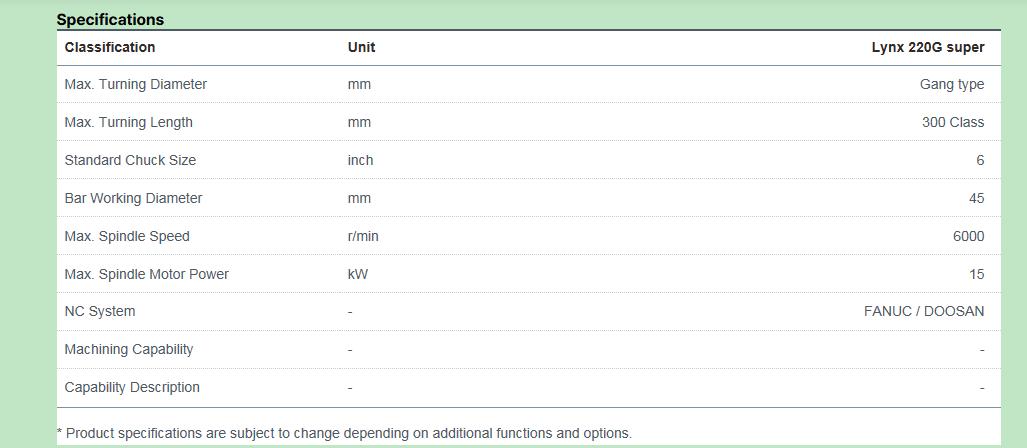Image resolution: width=1027 pixels, height=448 pixels.
Task: Select the Max. Spindle Motor Power label
Action: coord(146,274)
